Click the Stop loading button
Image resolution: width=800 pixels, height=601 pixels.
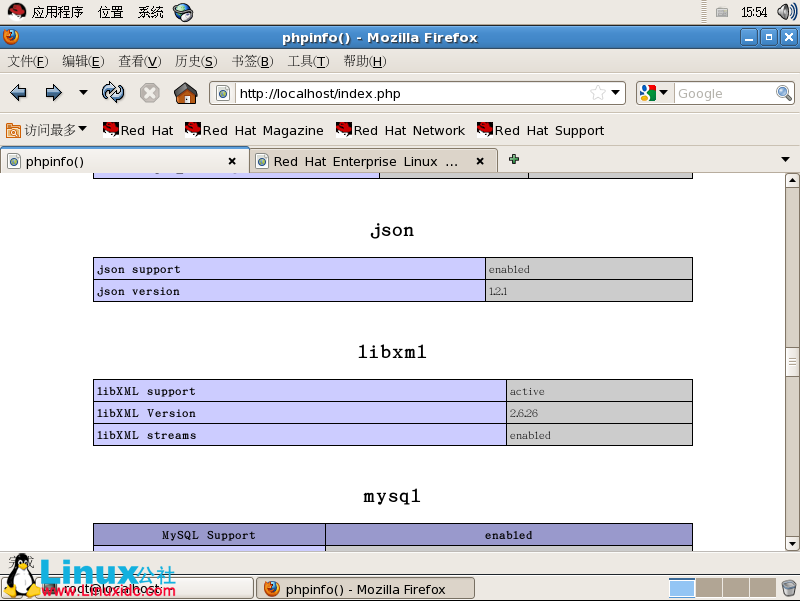click(x=149, y=93)
